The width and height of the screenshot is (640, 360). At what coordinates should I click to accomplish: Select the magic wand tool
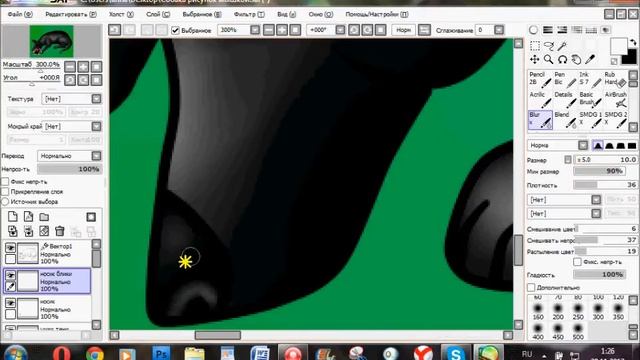point(562,45)
